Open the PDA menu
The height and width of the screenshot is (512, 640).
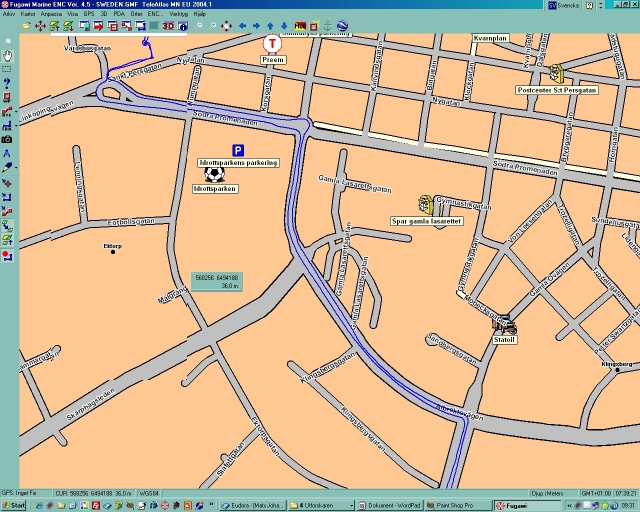click(x=119, y=14)
